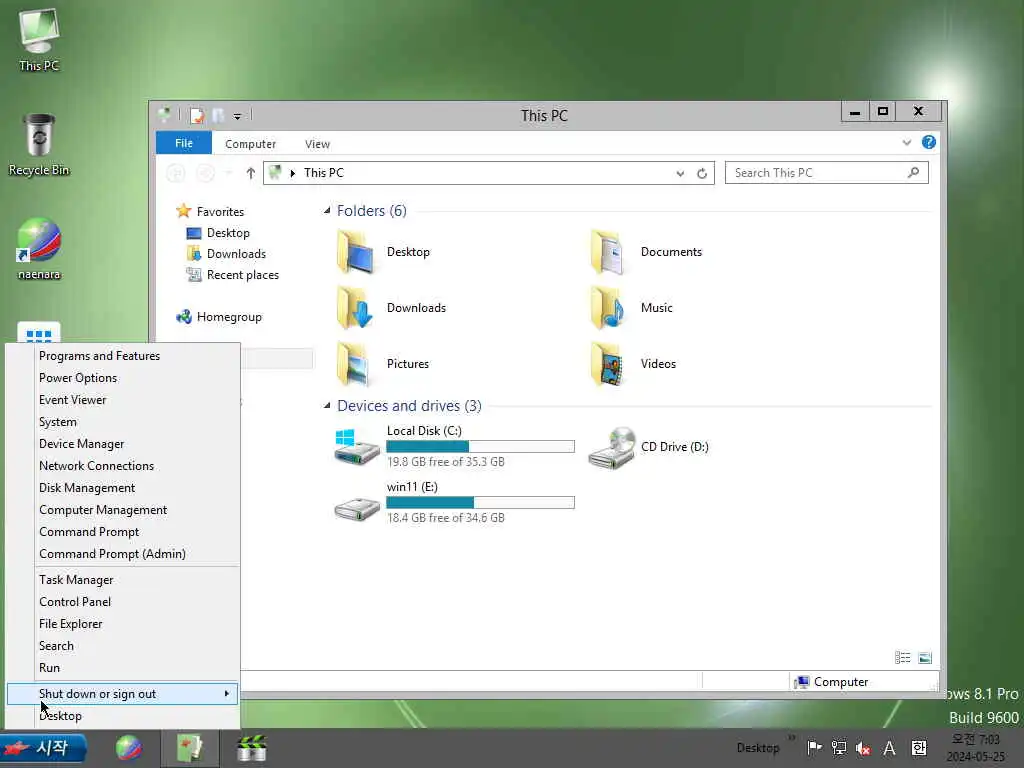Click the File Explorer taskbar button
This screenshot has height=768, width=1024.
click(189, 748)
